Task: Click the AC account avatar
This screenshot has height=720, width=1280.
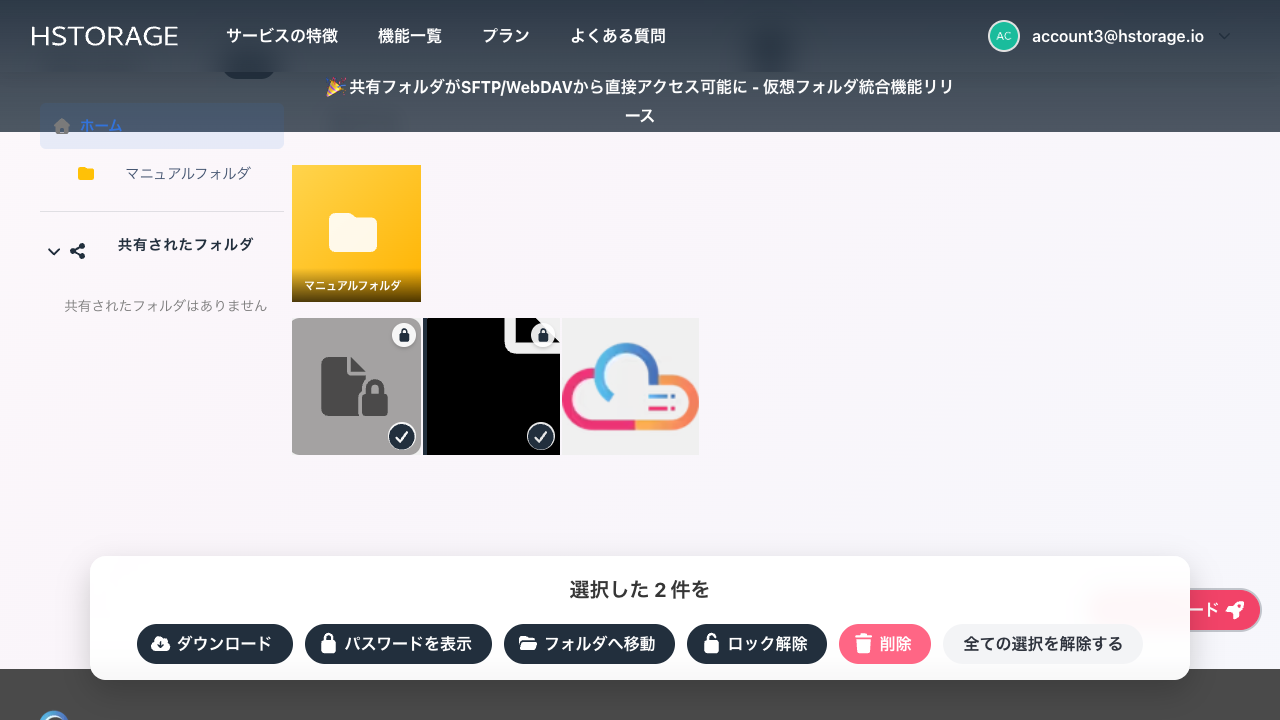Action: (x=1004, y=36)
